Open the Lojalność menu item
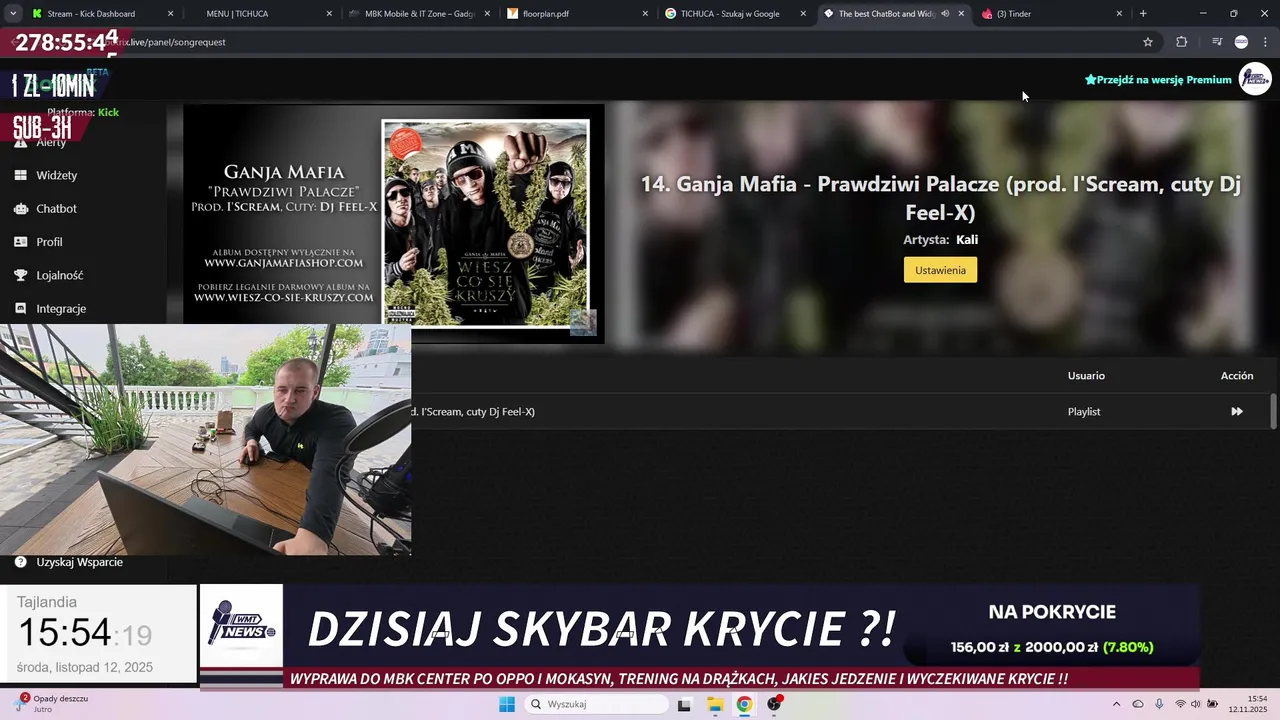 pos(60,275)
